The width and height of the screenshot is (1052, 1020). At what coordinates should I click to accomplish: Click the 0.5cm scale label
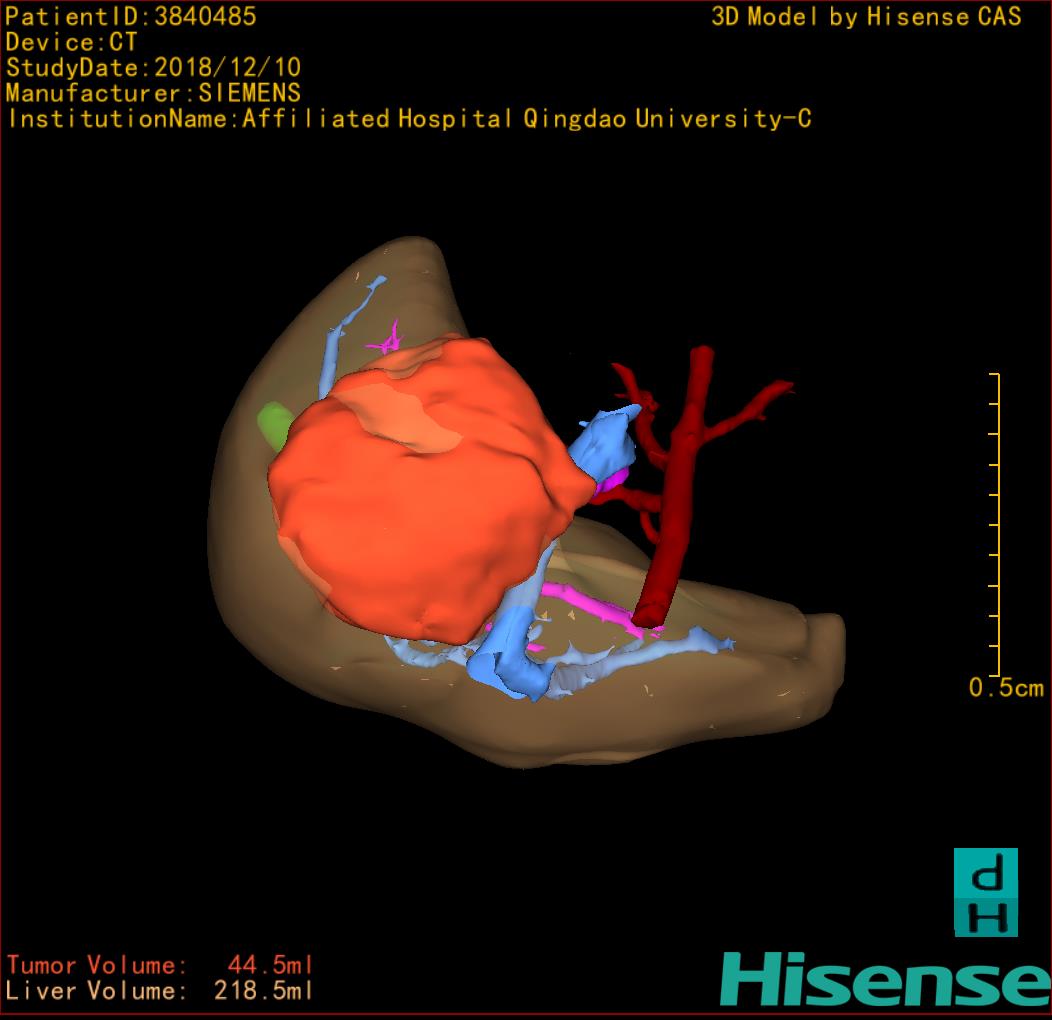[x=1006, y=688]
